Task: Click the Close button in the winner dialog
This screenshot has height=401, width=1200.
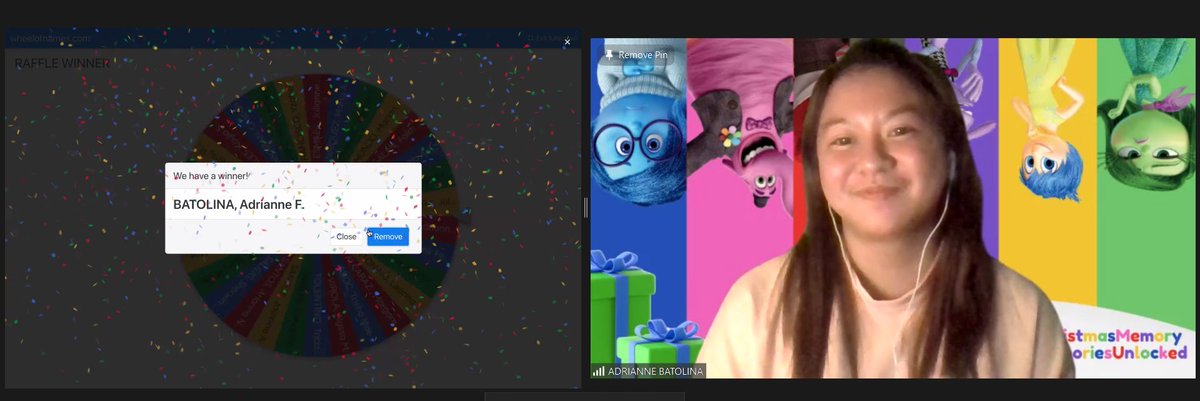Action: 346,237
